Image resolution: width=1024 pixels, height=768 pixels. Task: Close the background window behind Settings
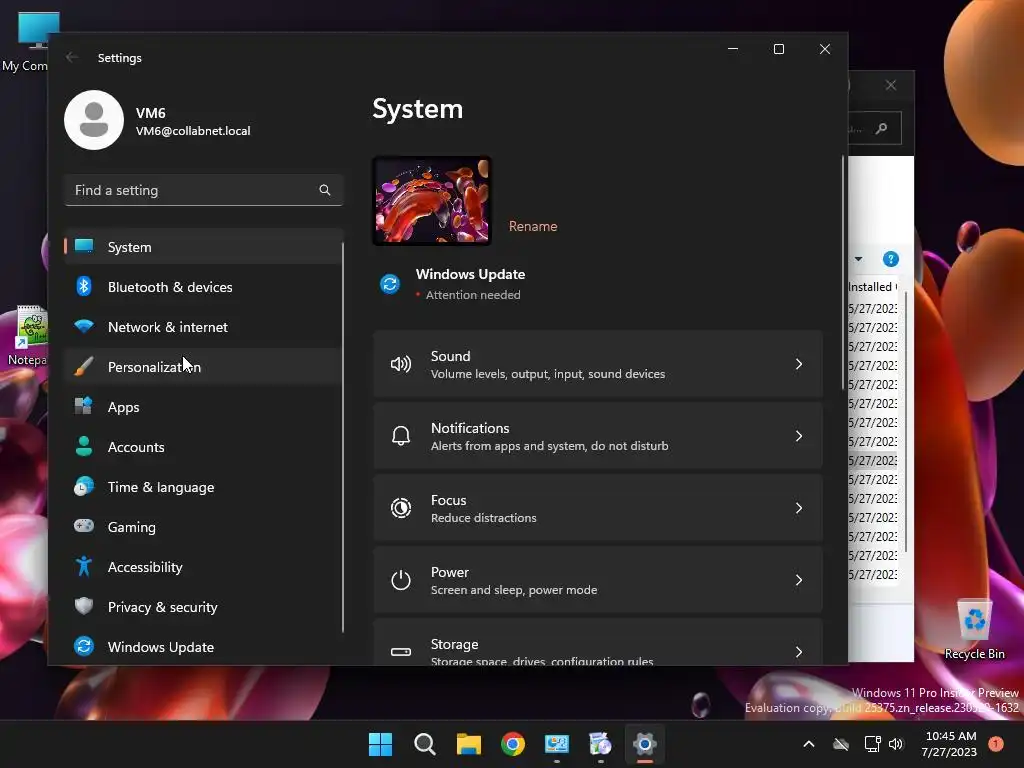pos(891,86)
